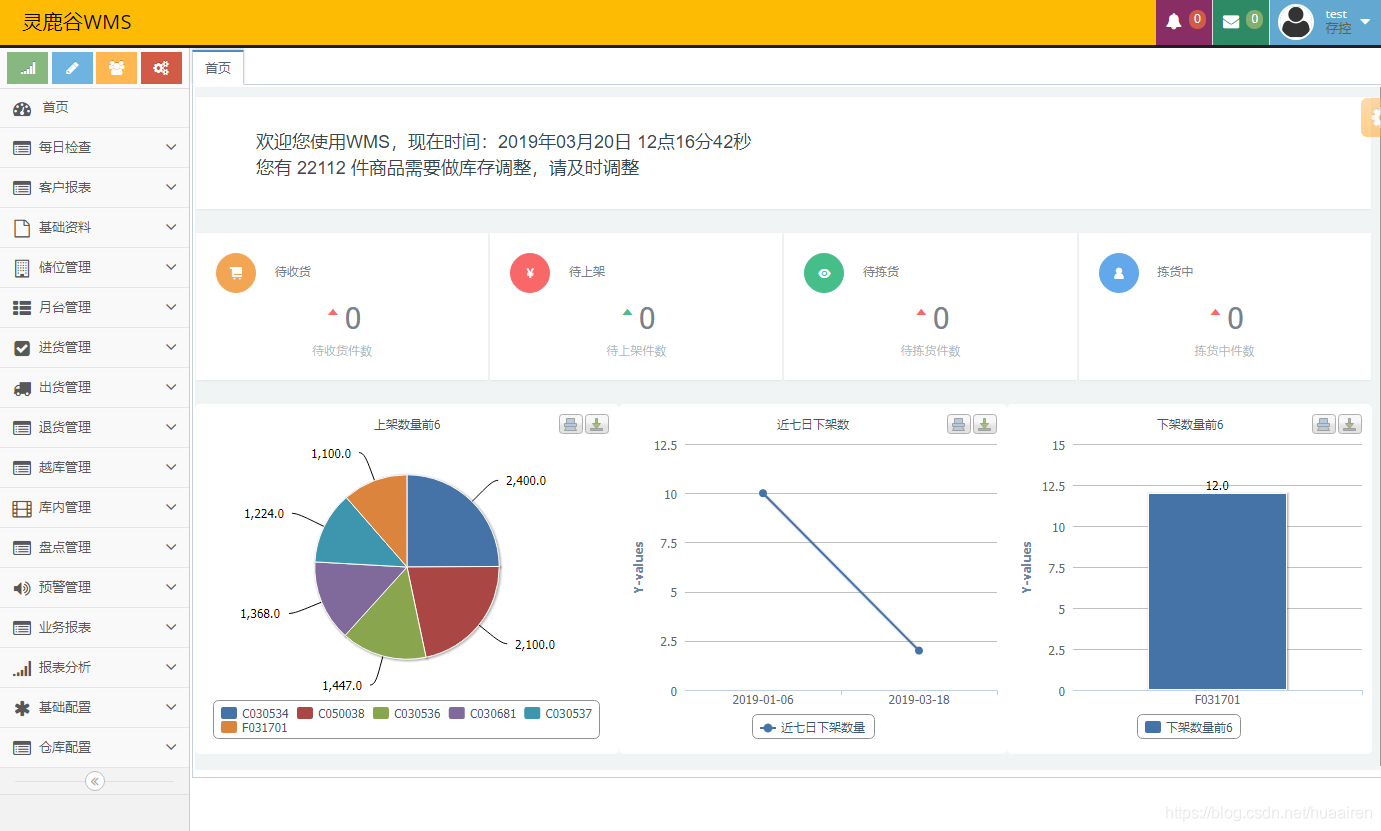Open the user profile avatar

coord(1294,22)
